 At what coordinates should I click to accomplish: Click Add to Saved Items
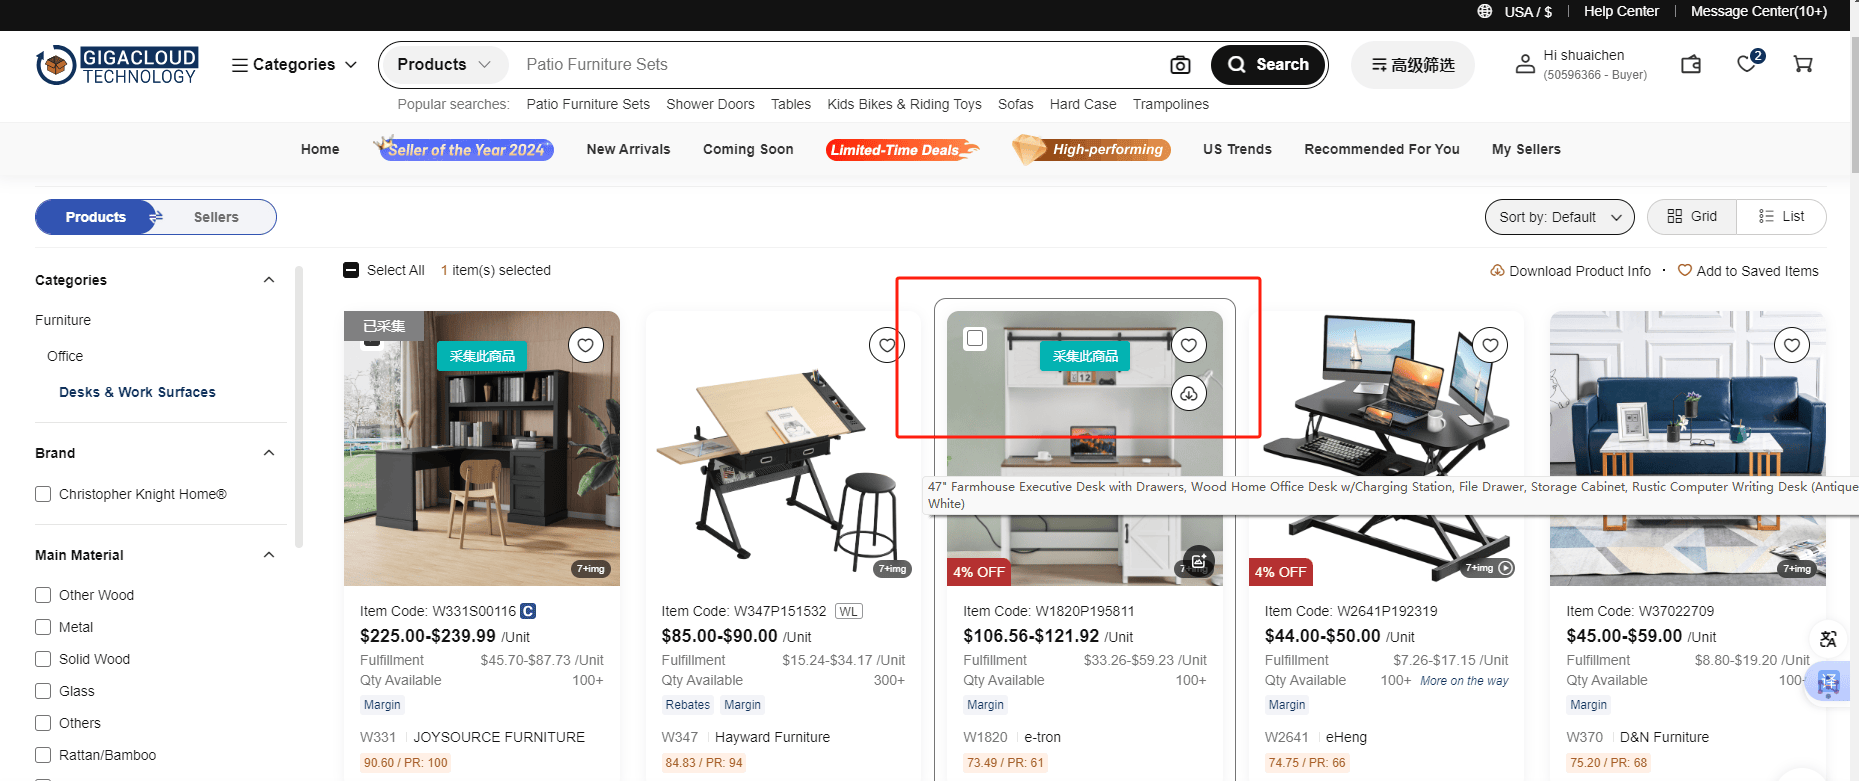[1748, 271]
